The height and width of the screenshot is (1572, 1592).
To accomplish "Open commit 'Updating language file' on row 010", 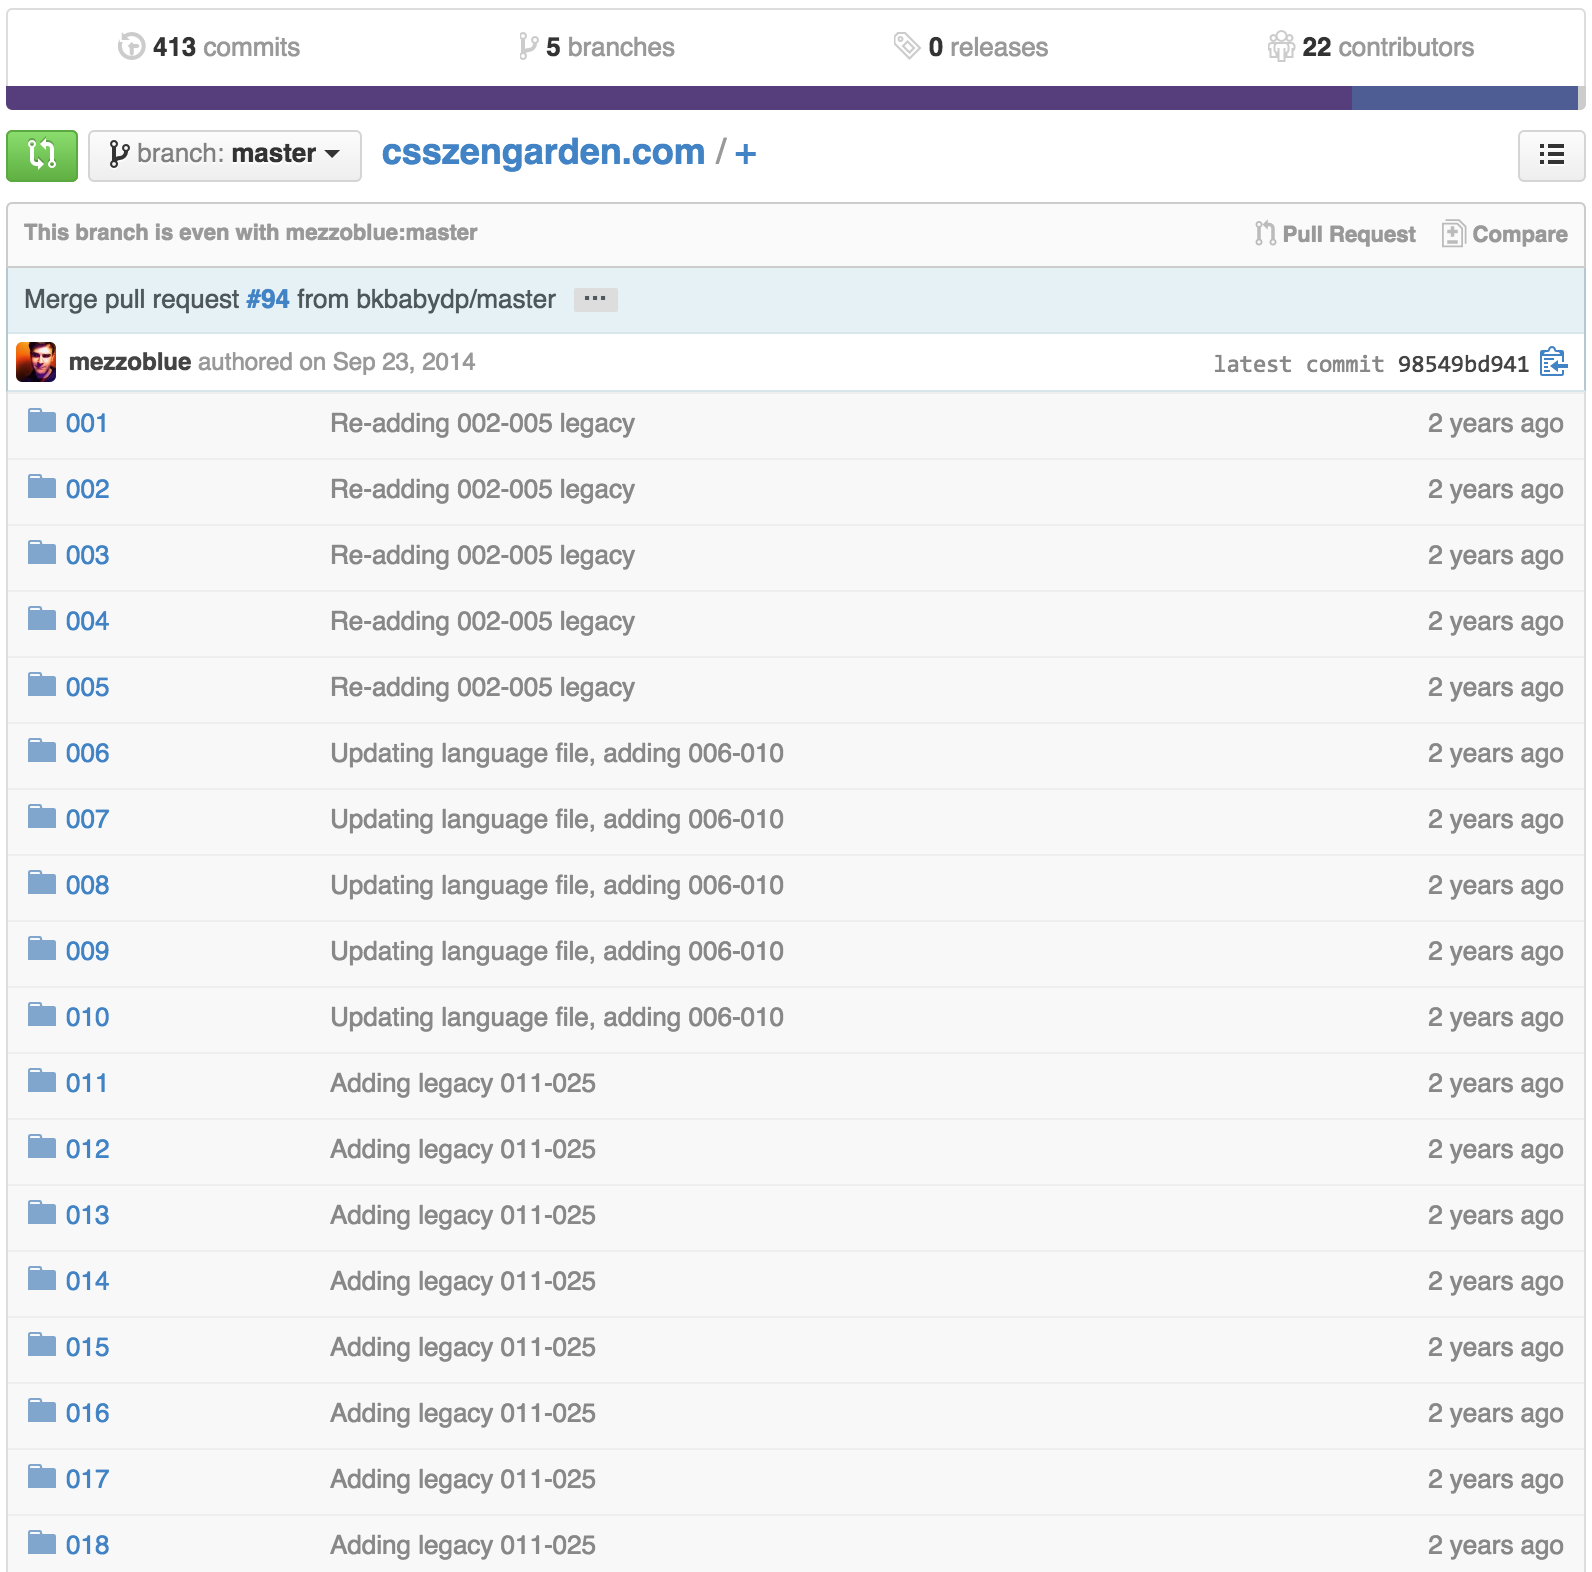I will 557,1017.
